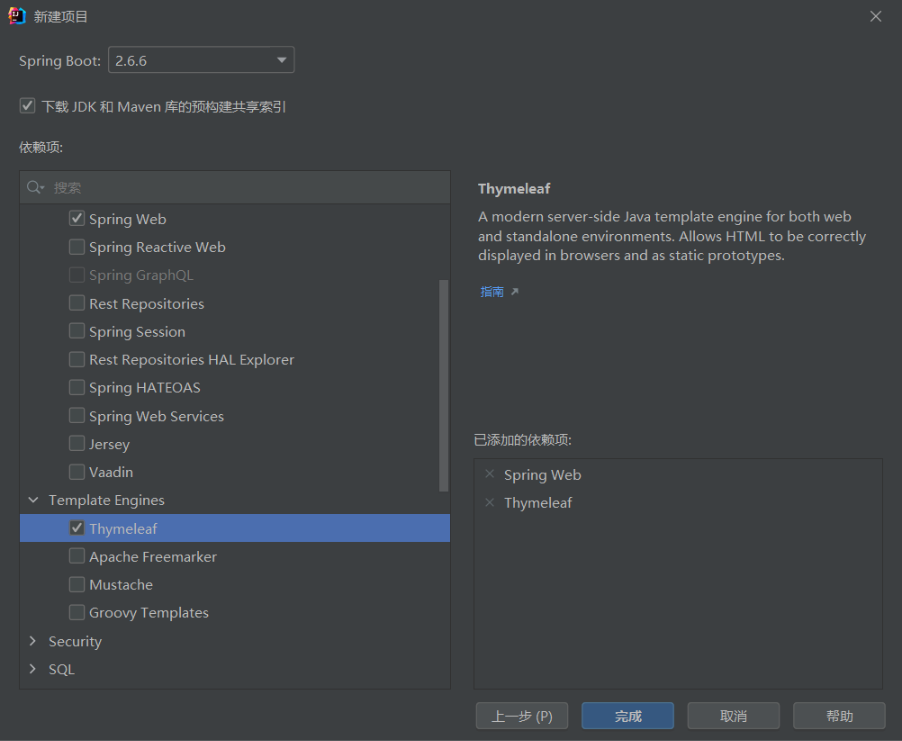Select Spring Web in added dependencies list
Viewport: 902px width, 741px height.
pyautogui.click(x=542, y=475)
